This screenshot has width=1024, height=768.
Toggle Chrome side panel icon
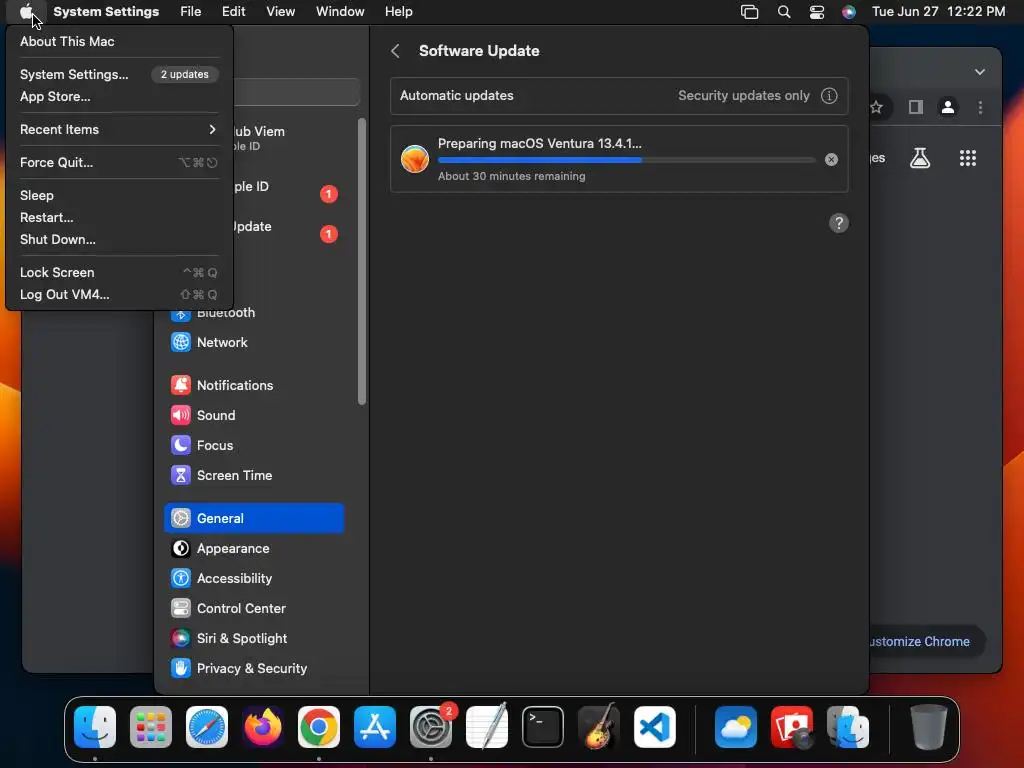pyautogui.click(x=916, y=107)
